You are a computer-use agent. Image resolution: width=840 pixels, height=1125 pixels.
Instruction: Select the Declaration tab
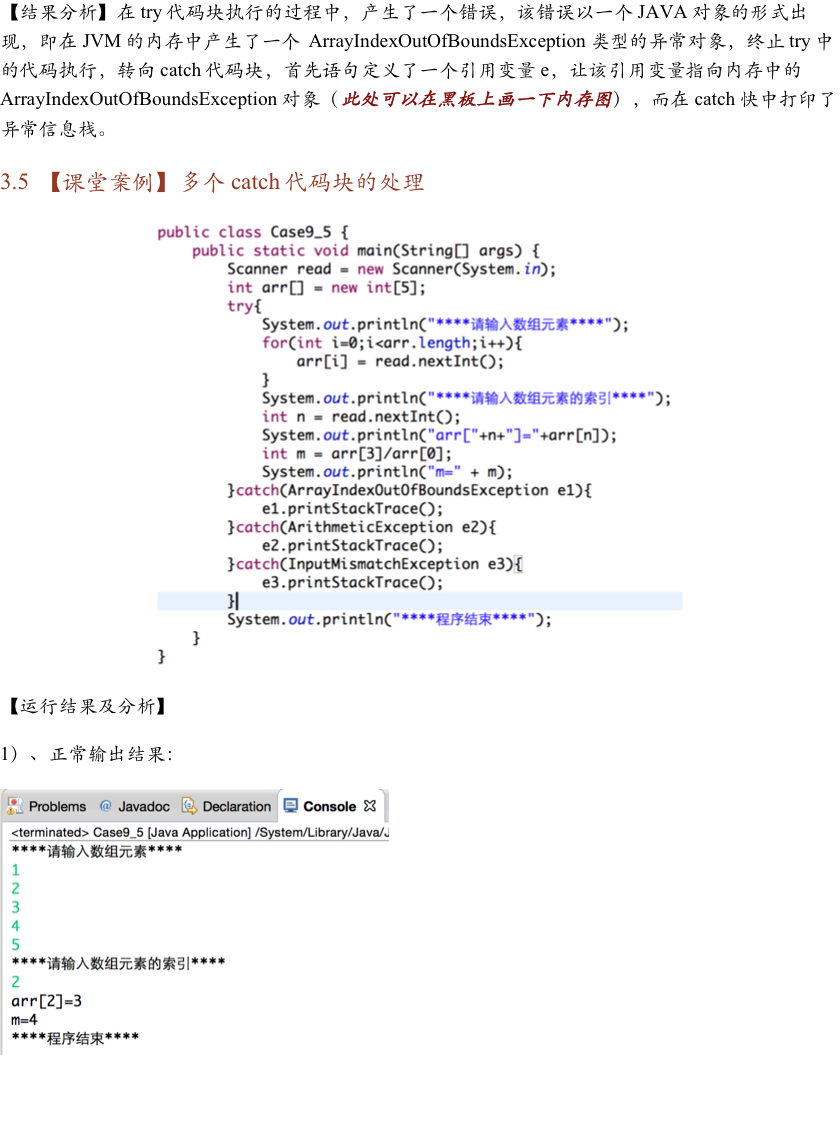227,806
